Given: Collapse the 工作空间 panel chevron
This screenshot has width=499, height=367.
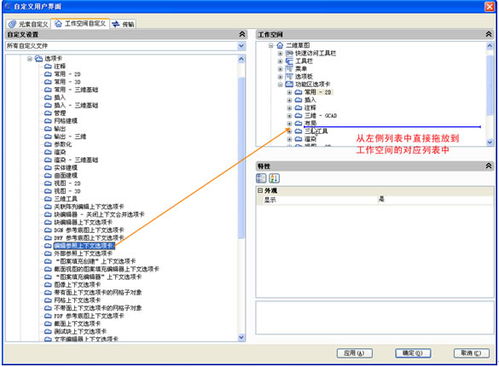Looking at the screenshot, I should (488, 34).
